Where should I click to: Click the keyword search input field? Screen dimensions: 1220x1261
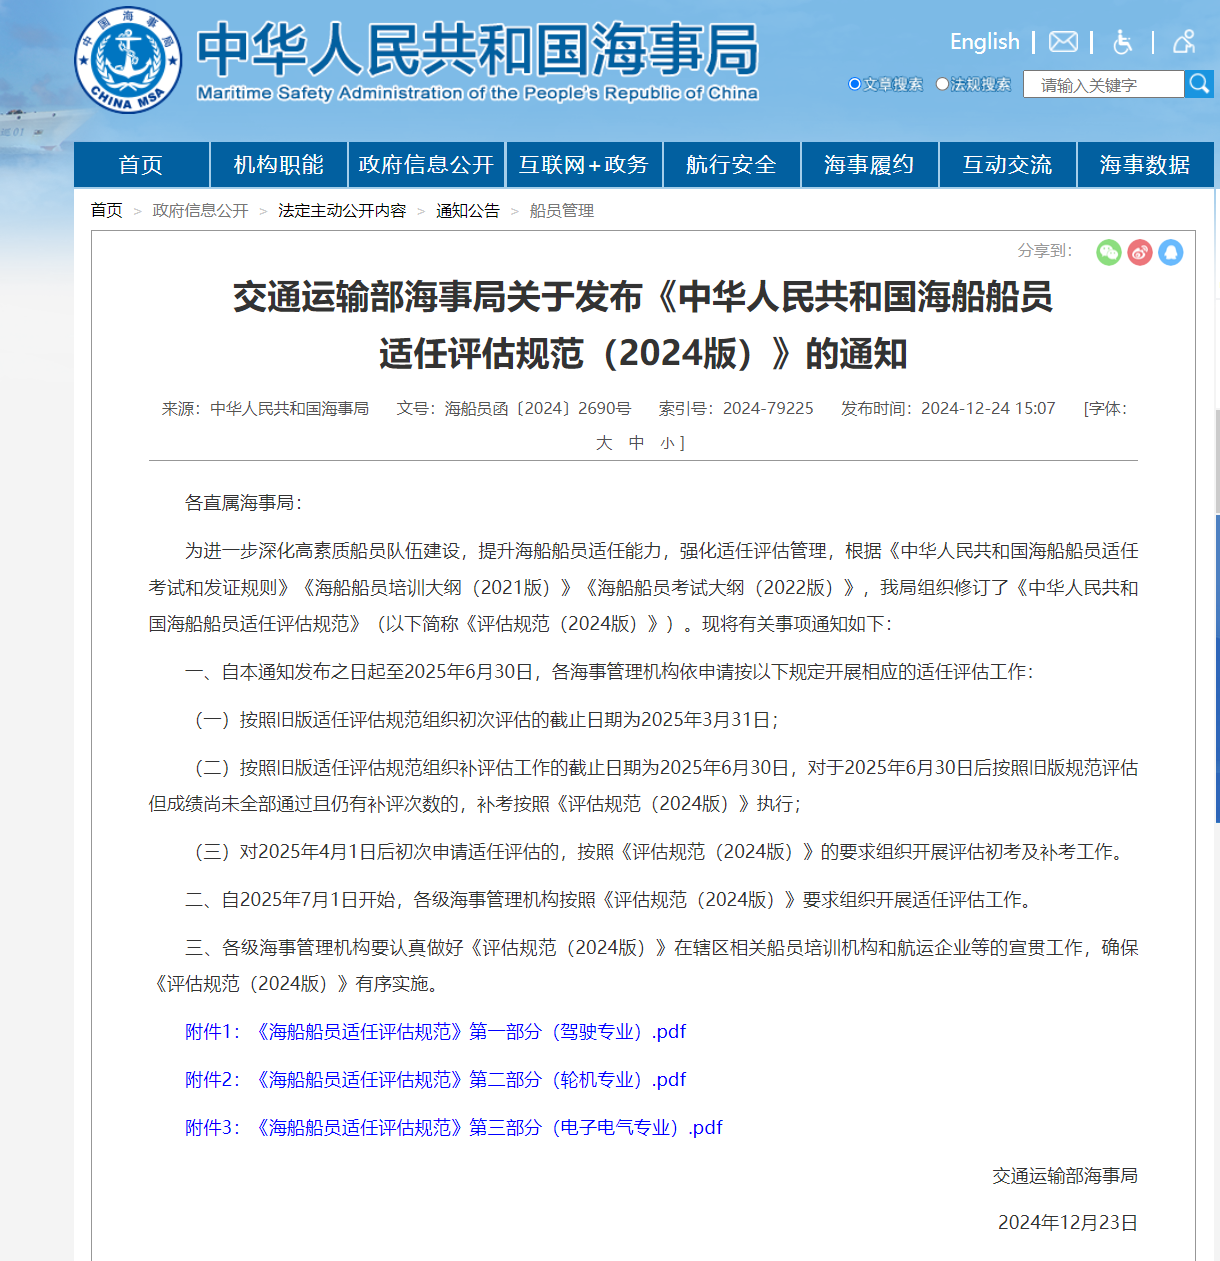(1104, 84)
